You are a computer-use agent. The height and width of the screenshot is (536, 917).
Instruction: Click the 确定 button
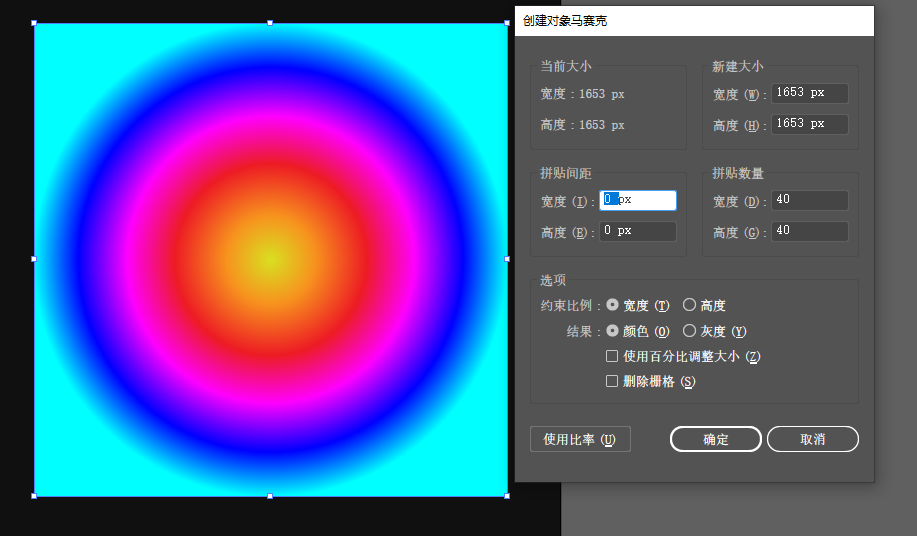(x=716, y=439)
